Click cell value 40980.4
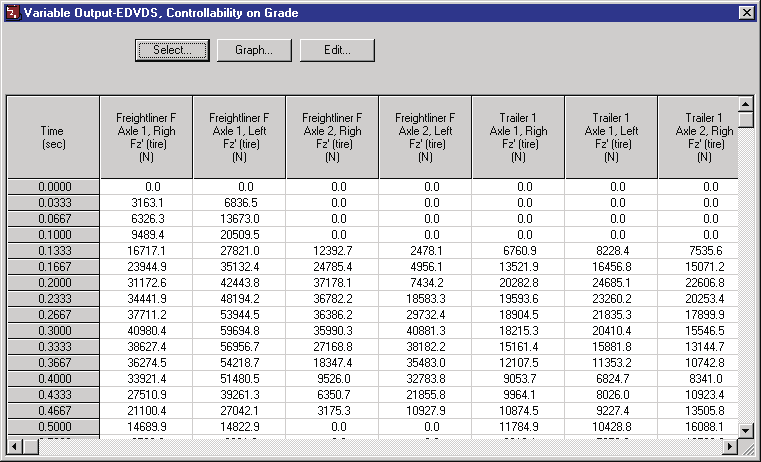The image size is (761, 462). tap(147, 331)
